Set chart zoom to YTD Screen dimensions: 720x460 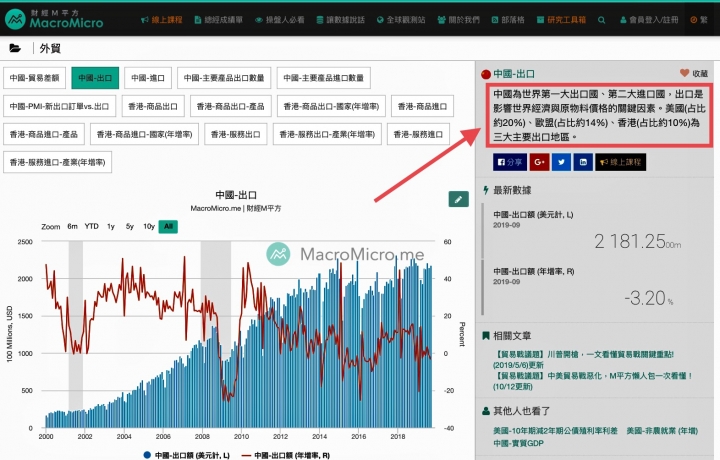point(91,226)
